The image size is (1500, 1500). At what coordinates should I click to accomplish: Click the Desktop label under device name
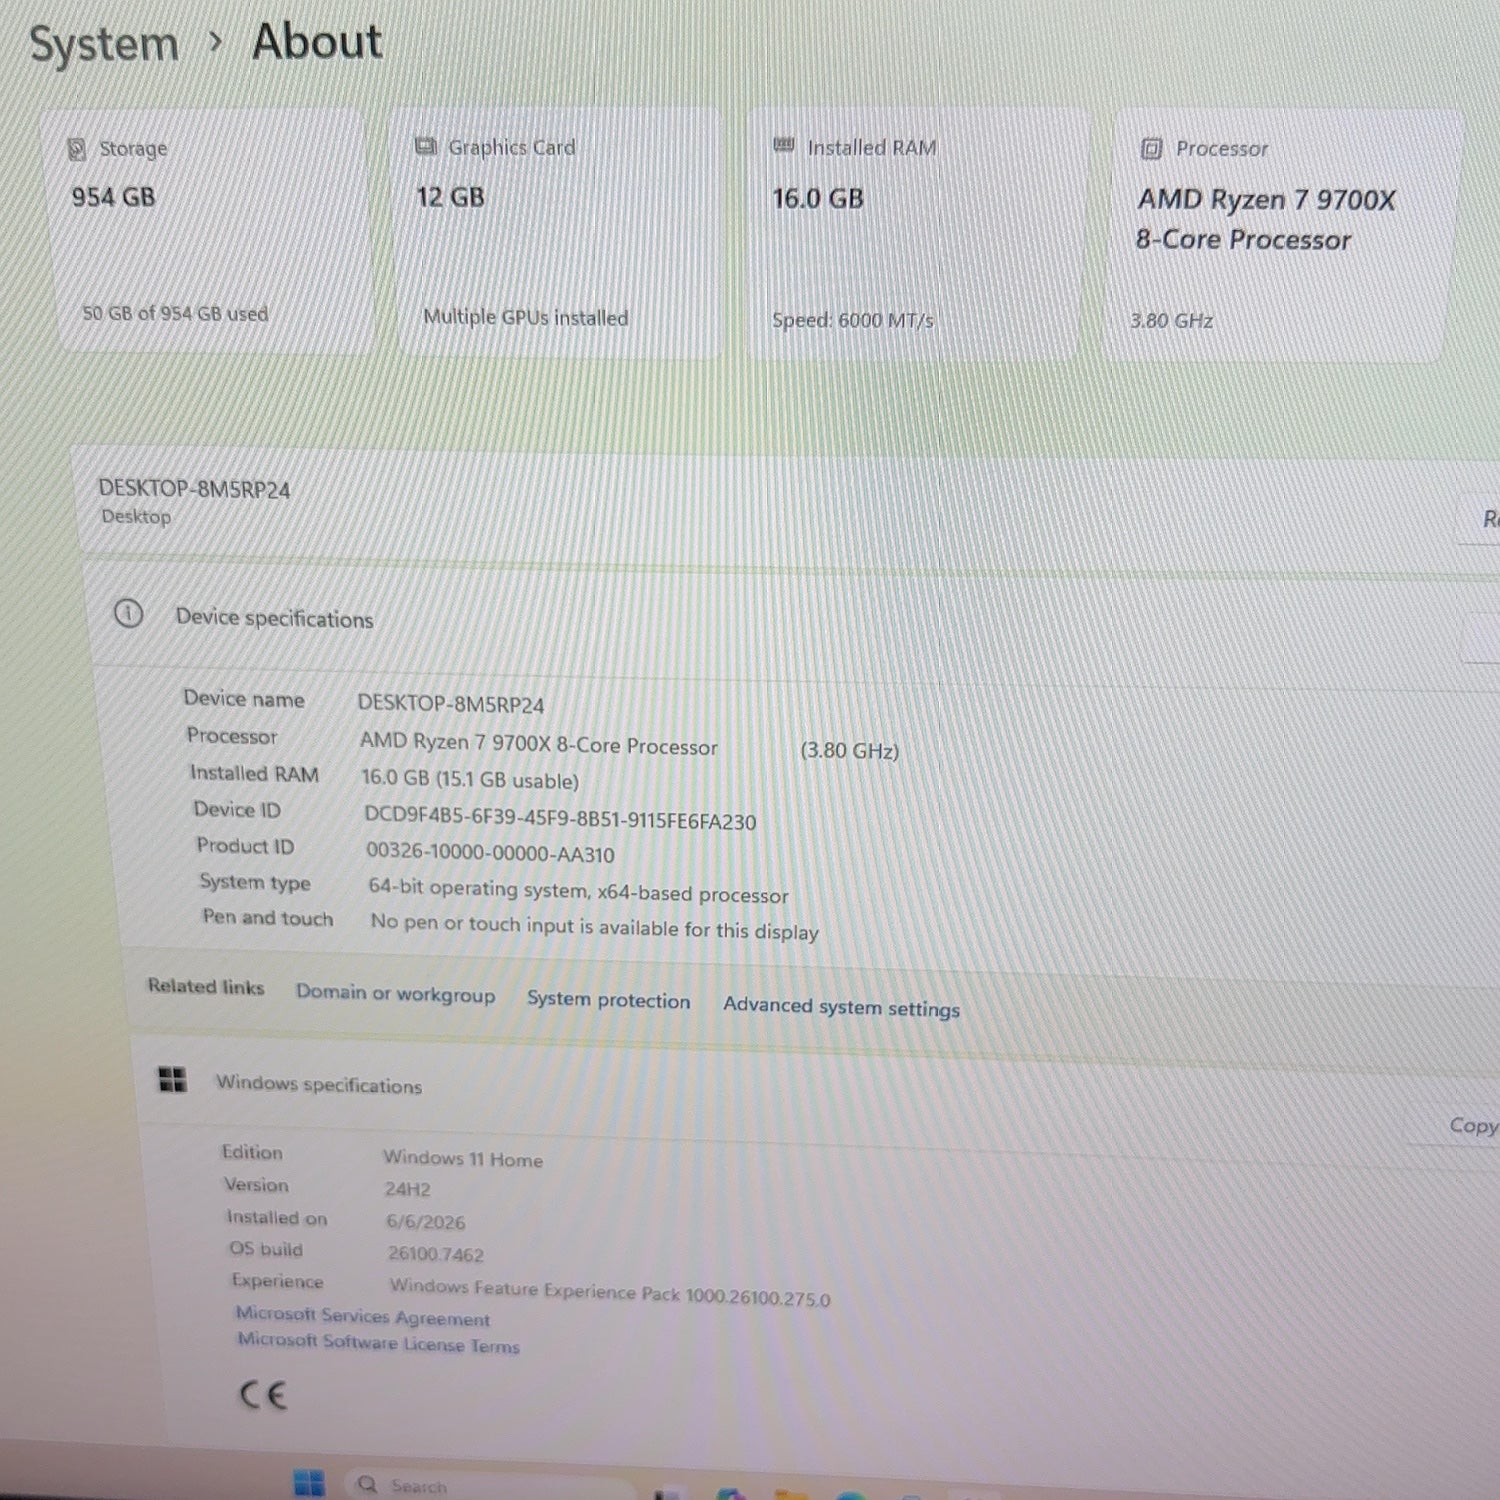[136, 516]
